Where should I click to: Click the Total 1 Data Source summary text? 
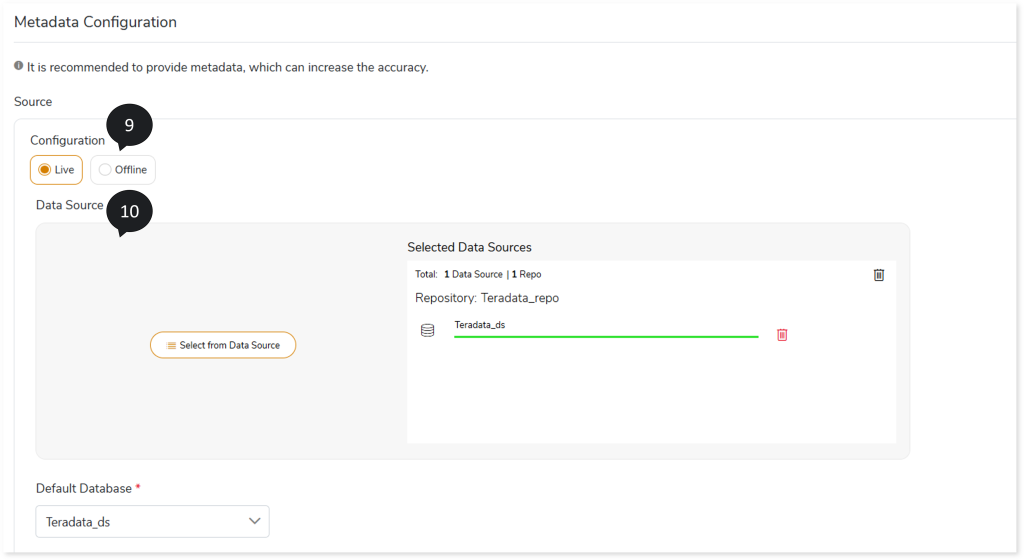[458, 274]
